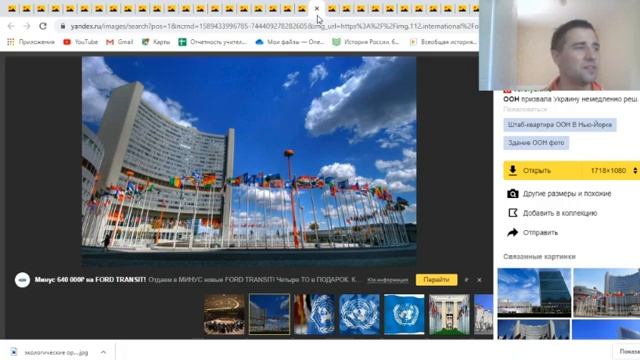Click the Пожаловаться link
640x360 pixels.
coord(525,109)
